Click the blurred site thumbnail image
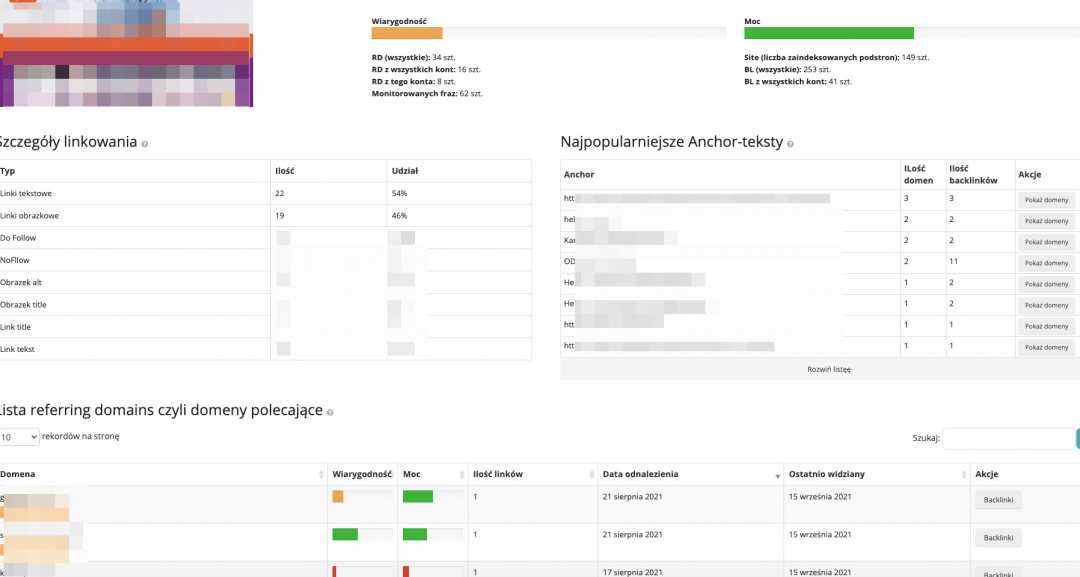Viewport: 1080px width, 577px height. [126, 53]
